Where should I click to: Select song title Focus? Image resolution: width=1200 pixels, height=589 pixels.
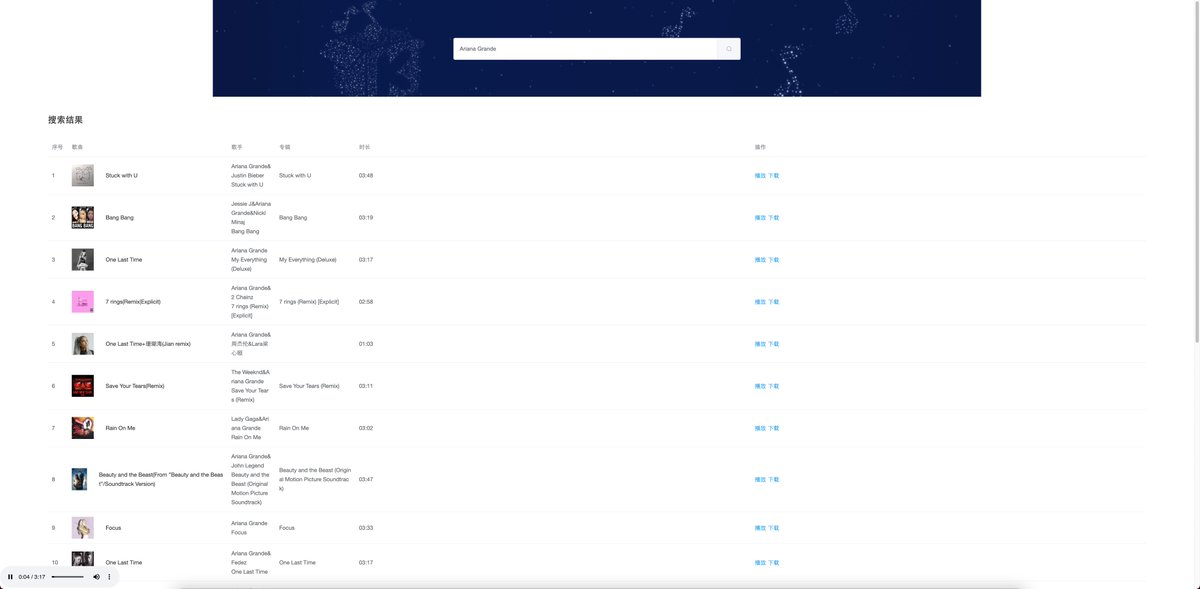click(x=113, y=527)
